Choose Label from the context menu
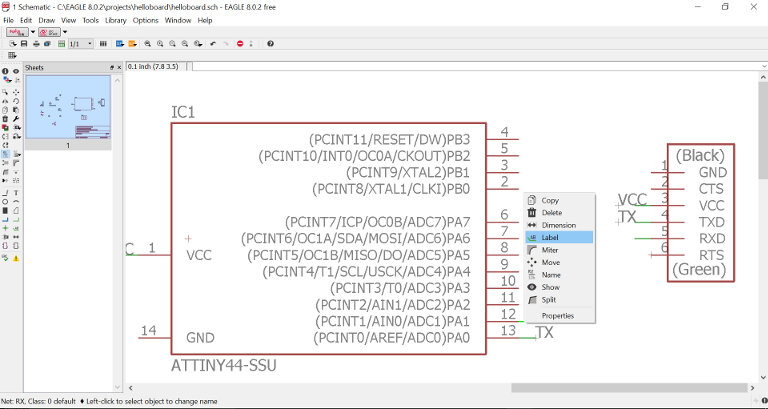 tap(559, 237)
